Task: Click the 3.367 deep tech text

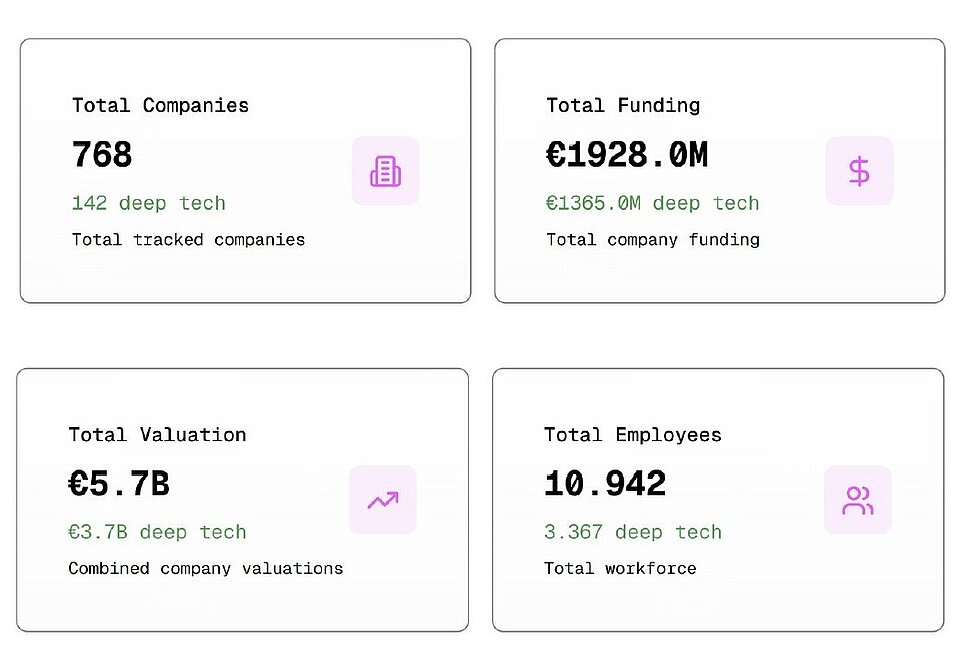Action: pyautogui.click(x=632, y=532)
